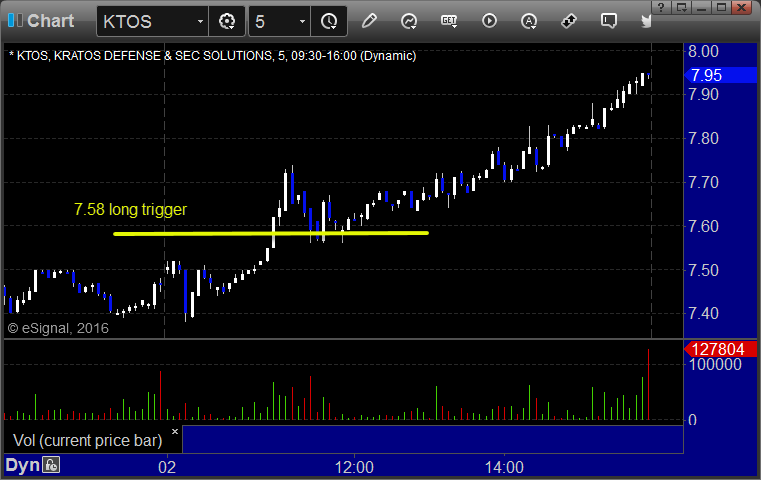Click the GET tools icon
Screen dimensions: 761x480
[x=449, y=21]
